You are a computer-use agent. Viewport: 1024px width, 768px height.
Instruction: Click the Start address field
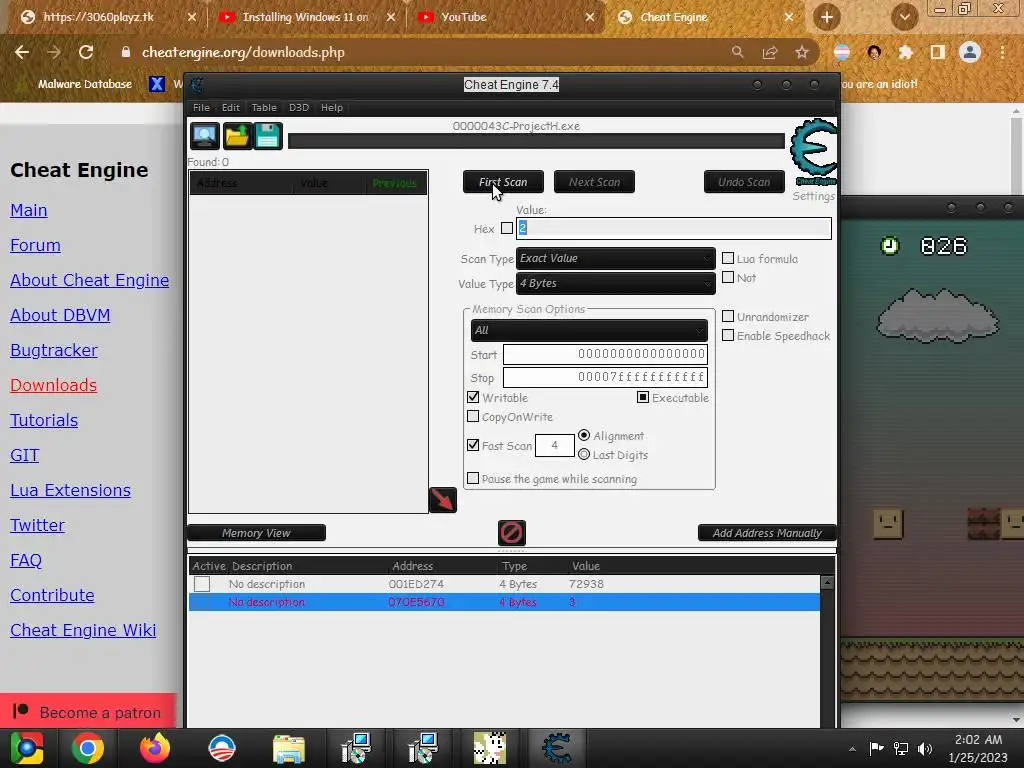tap(605, 354)
